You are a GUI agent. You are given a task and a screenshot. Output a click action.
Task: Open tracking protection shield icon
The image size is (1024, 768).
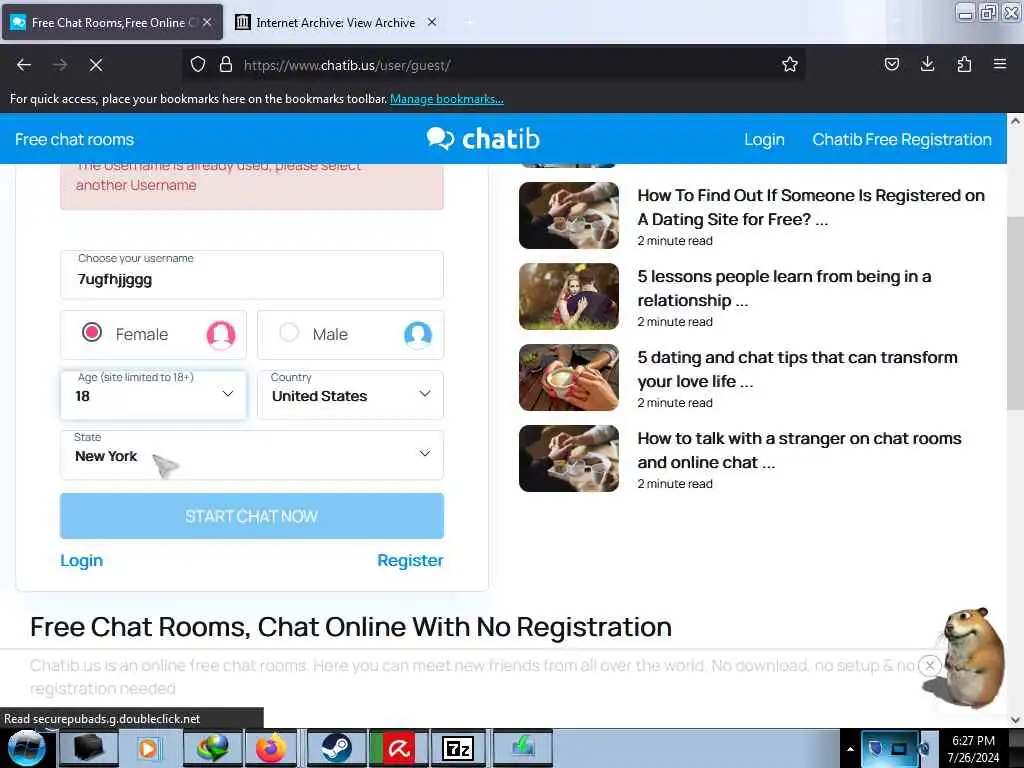(x=198, y=65)
